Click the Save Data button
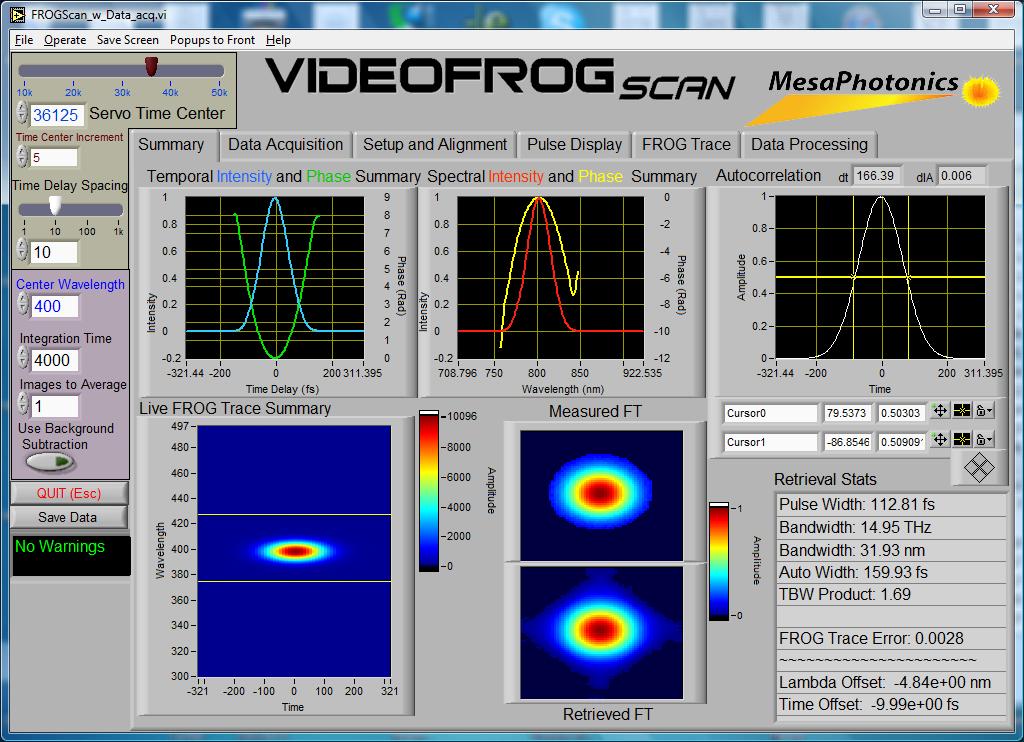The width and height of the screenshot is (1024, 742). [x=68, y=517]
